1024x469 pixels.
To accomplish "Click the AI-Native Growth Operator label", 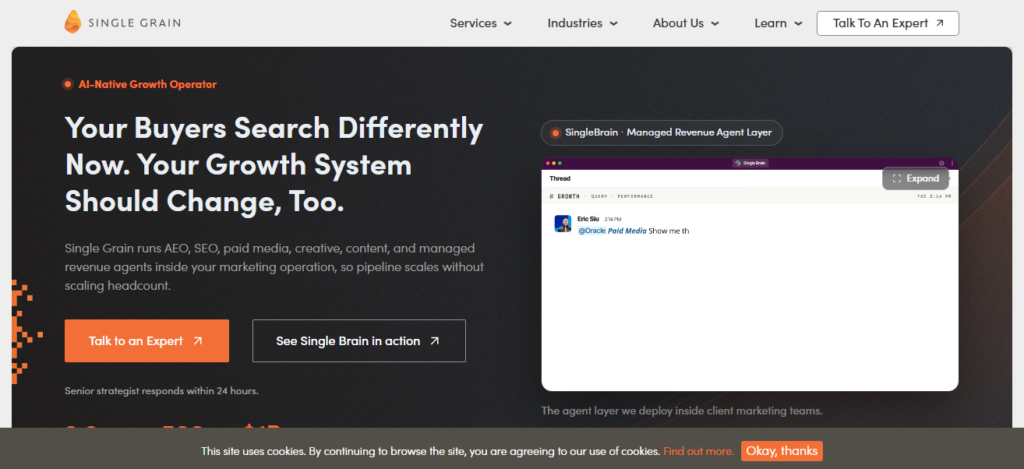I will pos(139,84).
